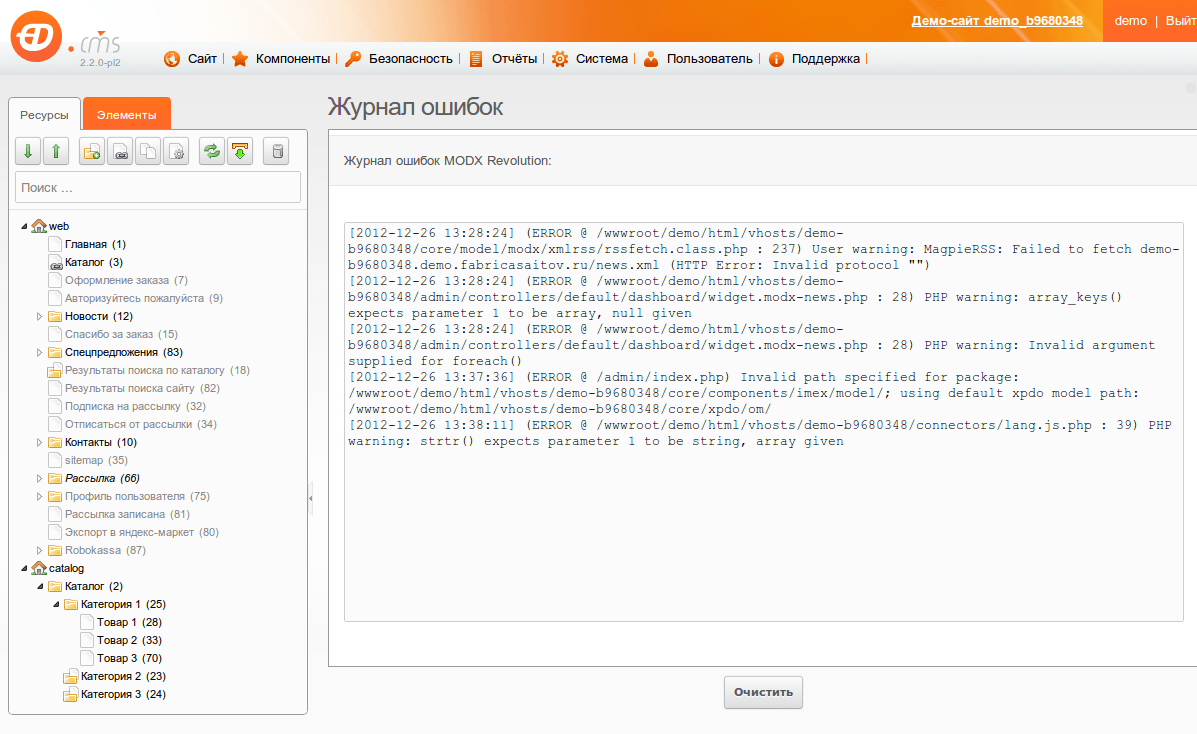Select Категория 3 (24) in the tree

(x=123, y=694)
